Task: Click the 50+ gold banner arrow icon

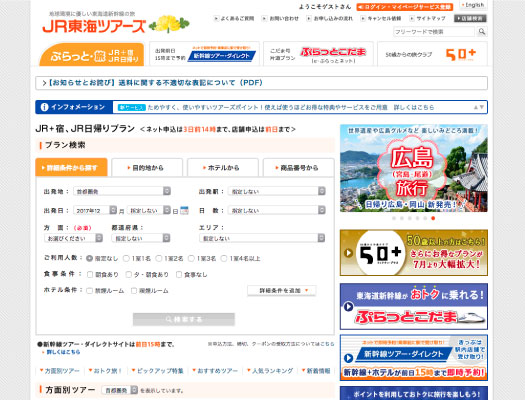Action: point(348,253)
